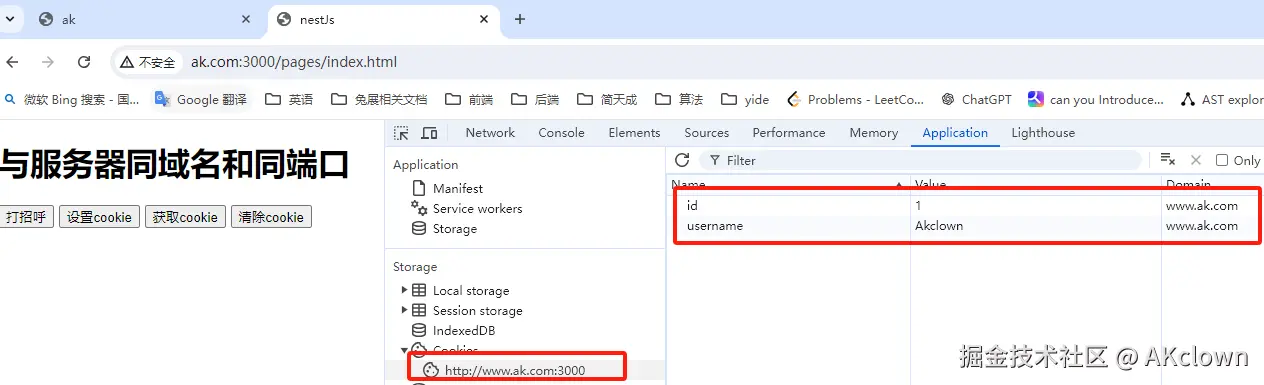Viewport: 1264px width, 385px height.
Task: Click the browser forward arrow
Action: [x=48, y=62]
